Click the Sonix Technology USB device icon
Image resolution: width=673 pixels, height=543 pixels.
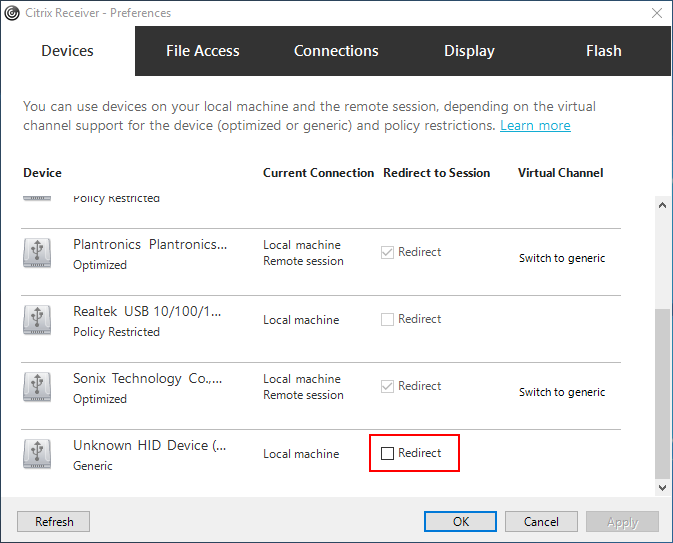pos(37,387)
